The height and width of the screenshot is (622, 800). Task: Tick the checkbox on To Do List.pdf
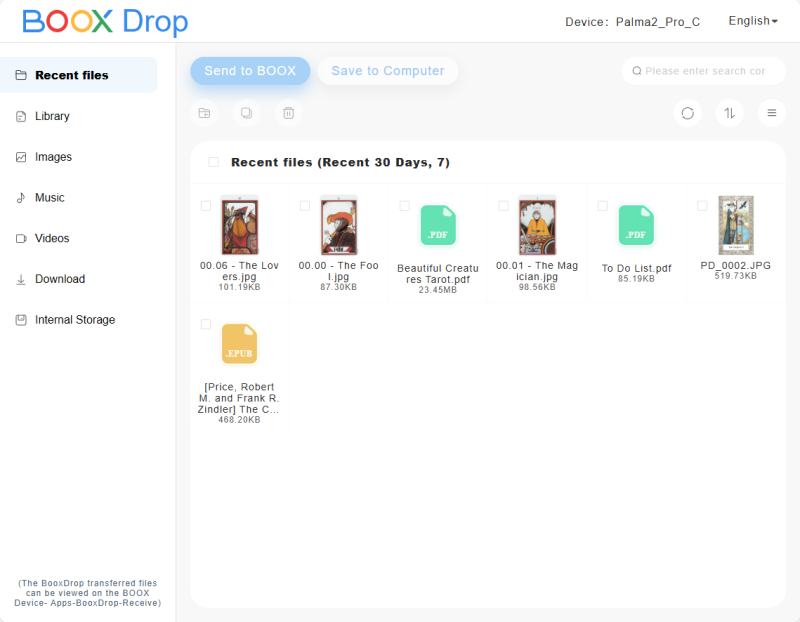tap(603, 206)
